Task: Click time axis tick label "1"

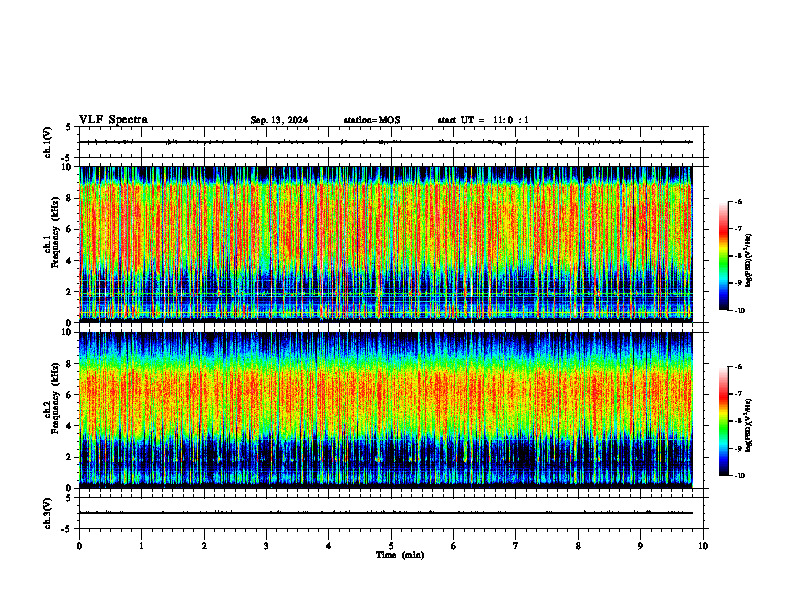Action: 141,546
